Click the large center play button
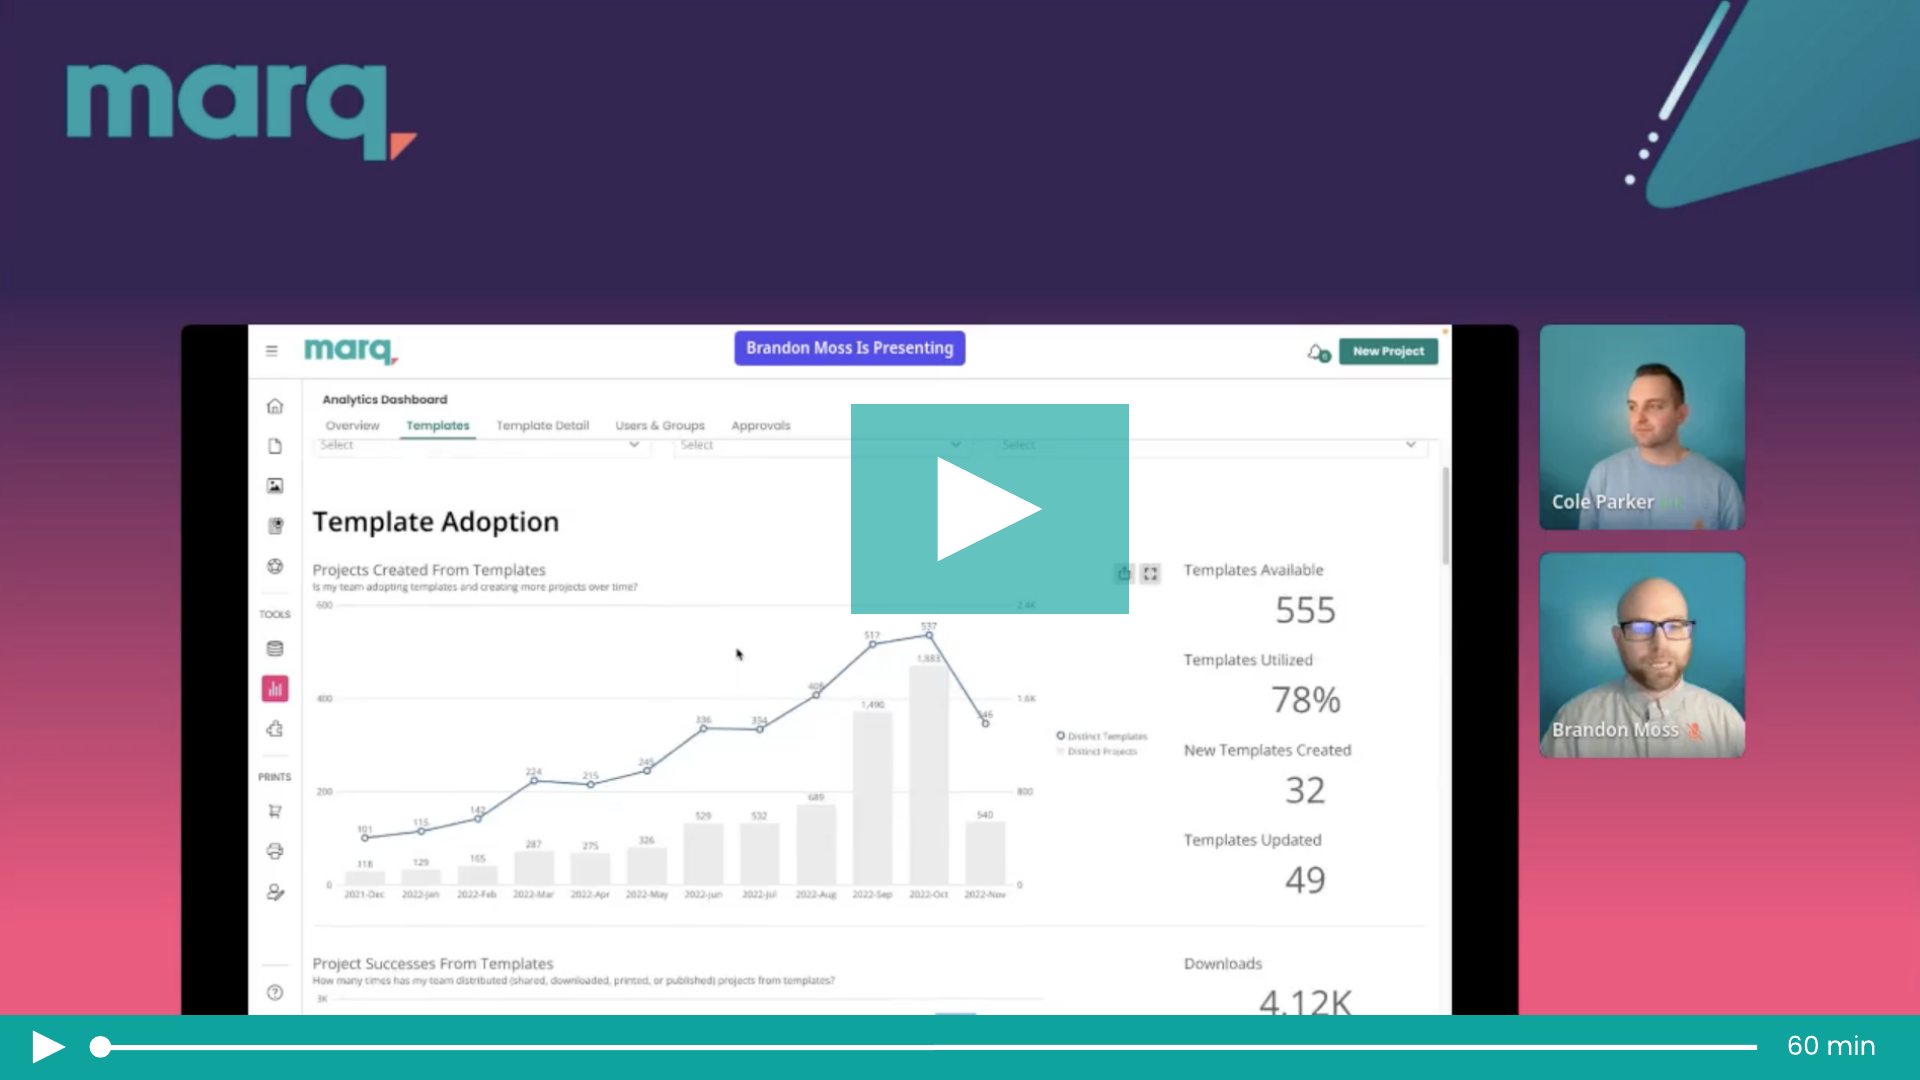Viewport: 1920px width, 1080px height. tap(989, 508)
